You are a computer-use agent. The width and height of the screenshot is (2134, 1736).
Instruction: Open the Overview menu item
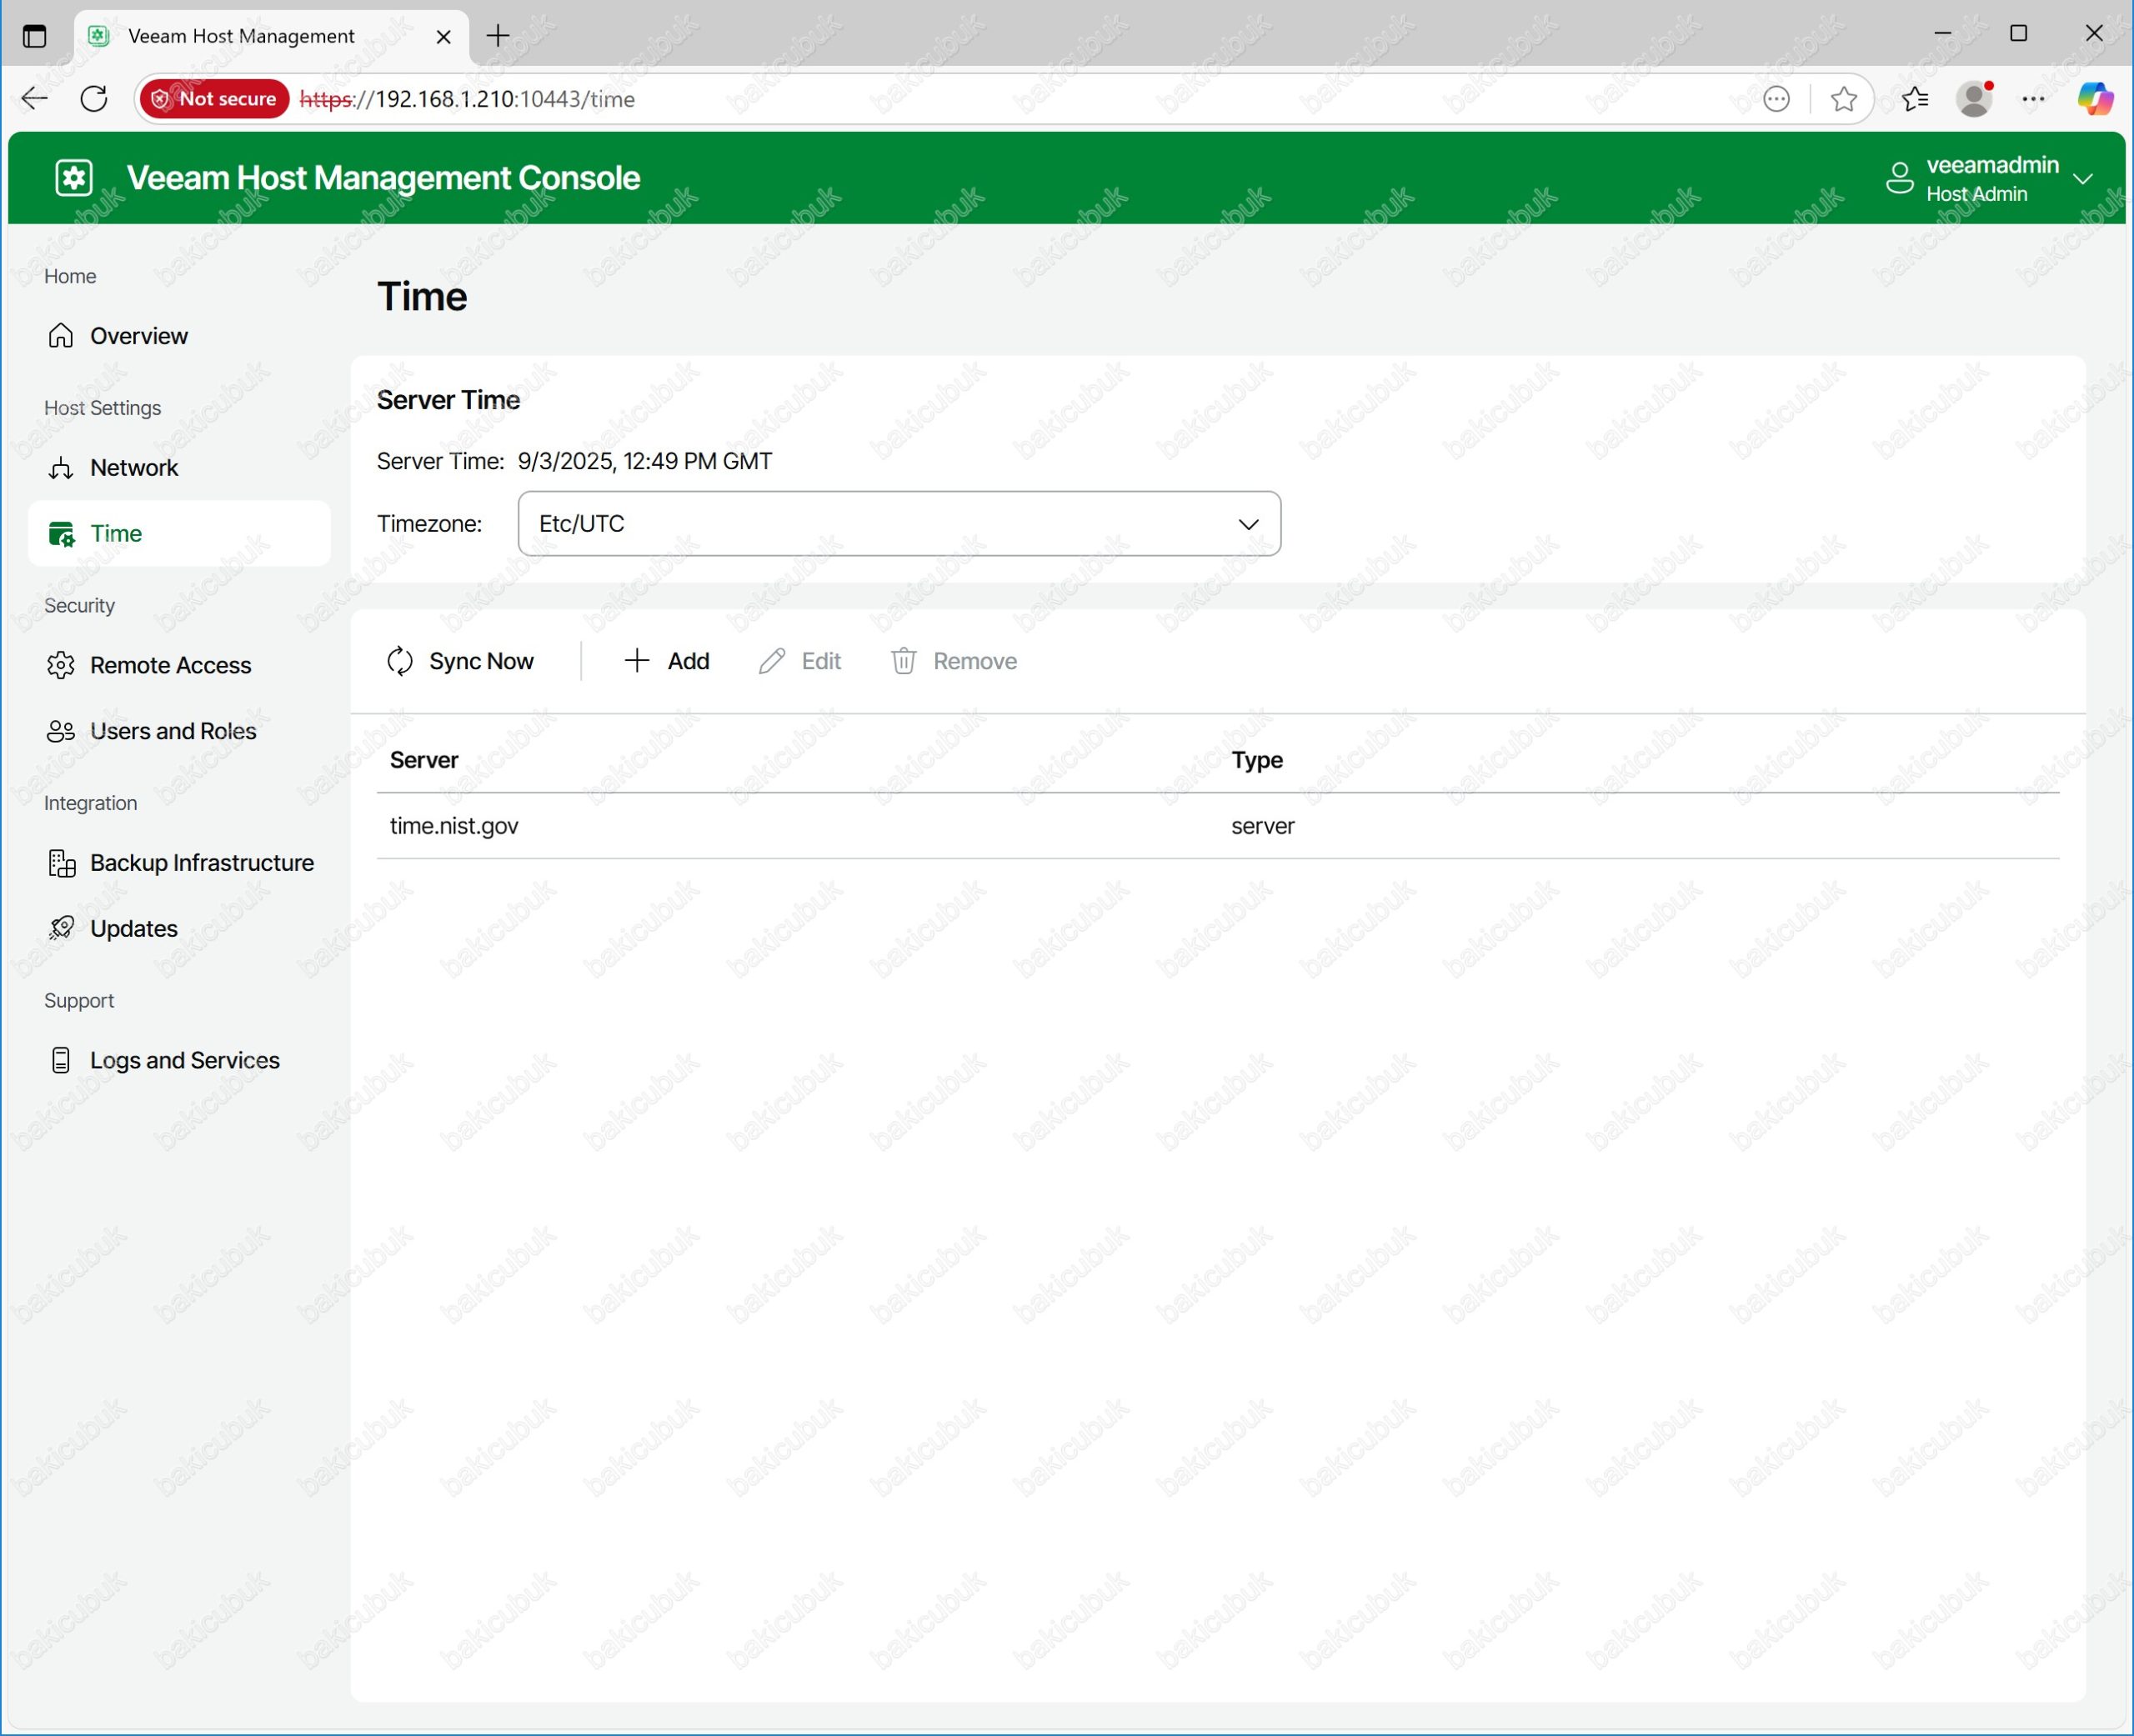coord(179,336)
